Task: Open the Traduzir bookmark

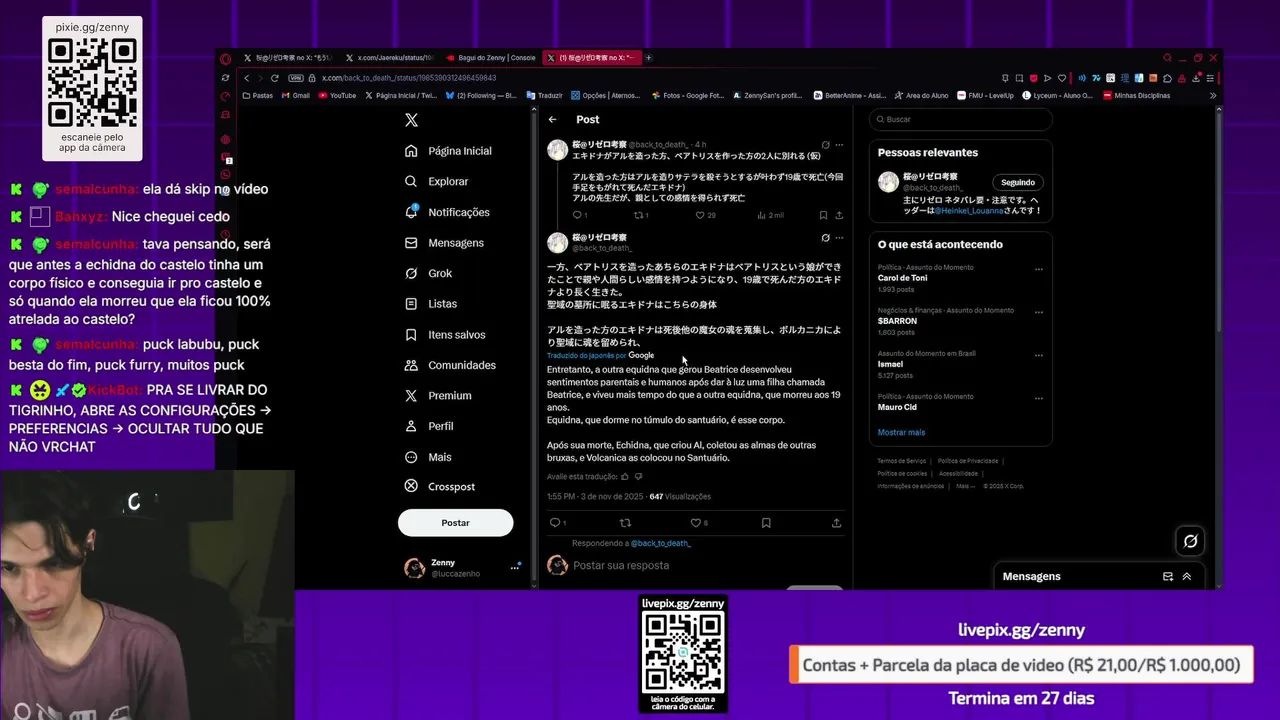Action: [545, 96]
